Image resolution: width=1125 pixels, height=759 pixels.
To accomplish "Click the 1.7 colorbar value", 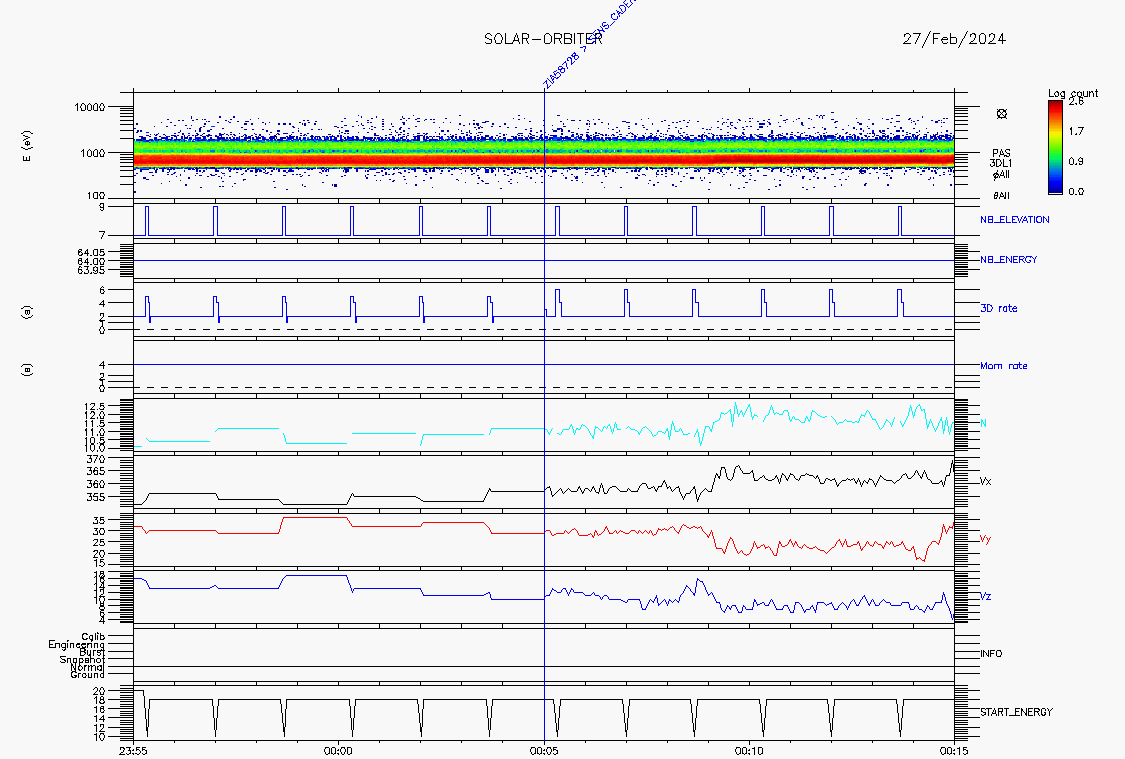I will (1075, 131).
